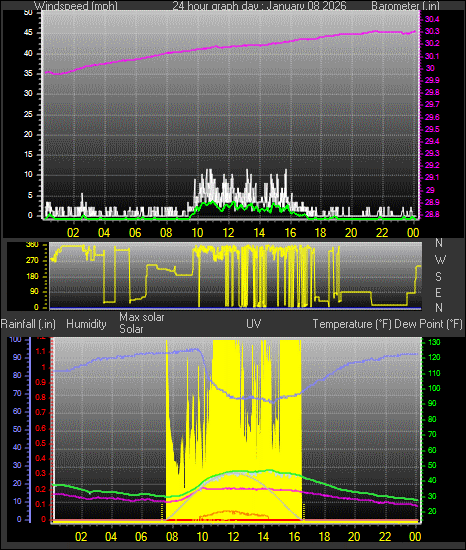This screenshot has height=550, width=466.
Task: Click the 45 windspeed axis value
Action: pos(28,33)
